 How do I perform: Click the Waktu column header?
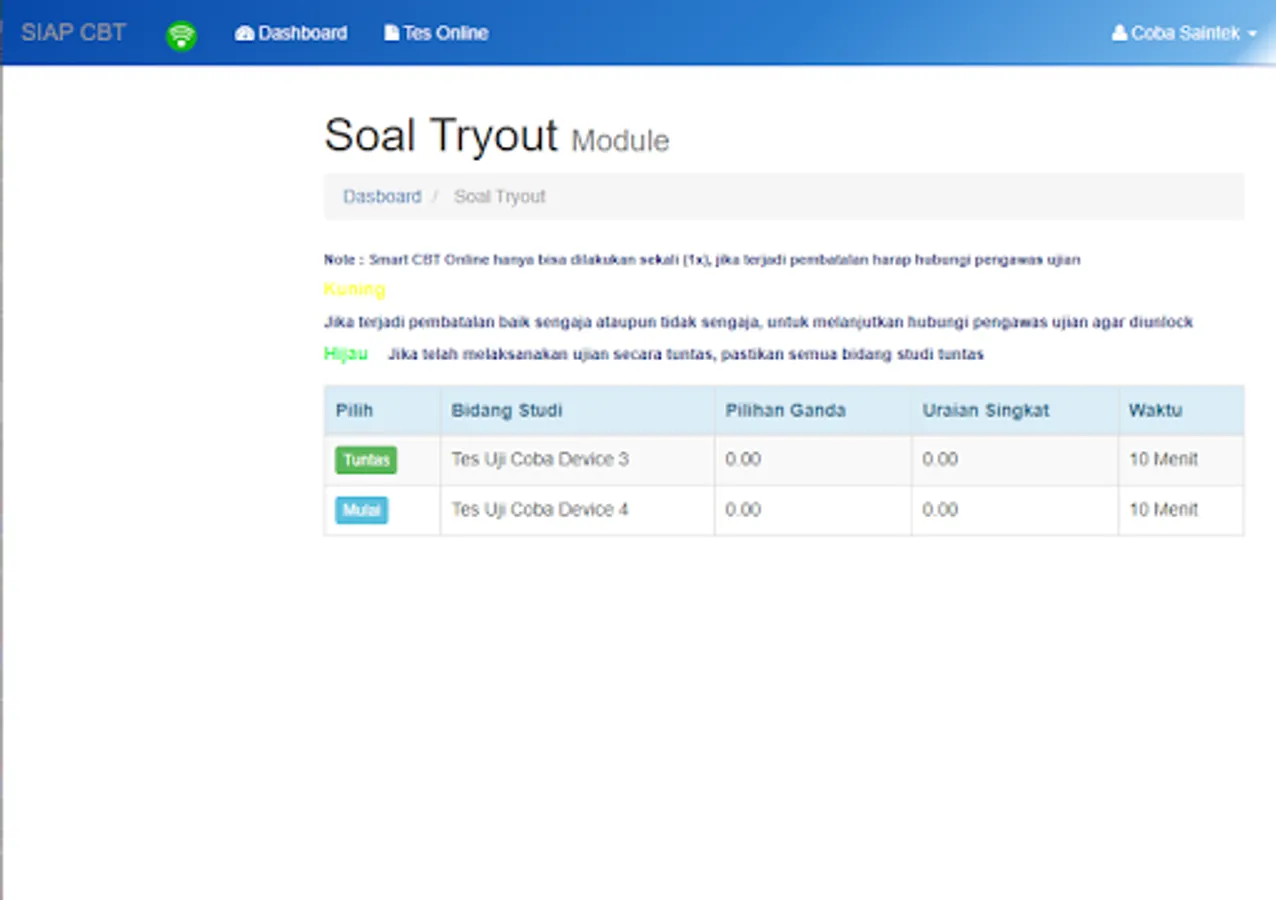(1155, 410)
